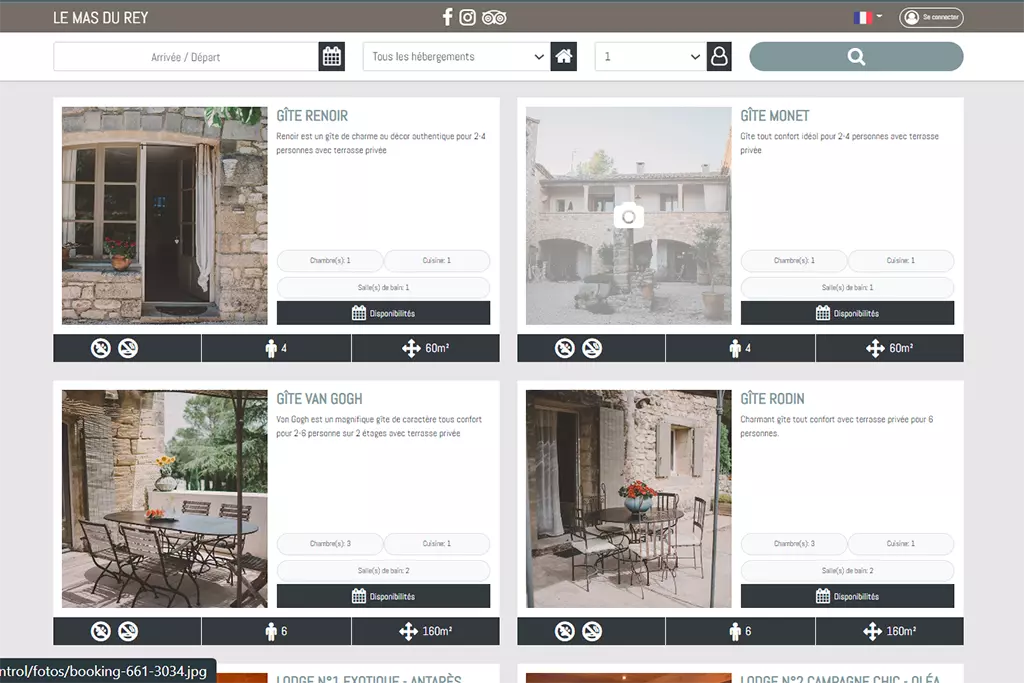Open the Gîte Renoir title link
1024x683 pixels.
pyautogui.click(x=312, y=116)
